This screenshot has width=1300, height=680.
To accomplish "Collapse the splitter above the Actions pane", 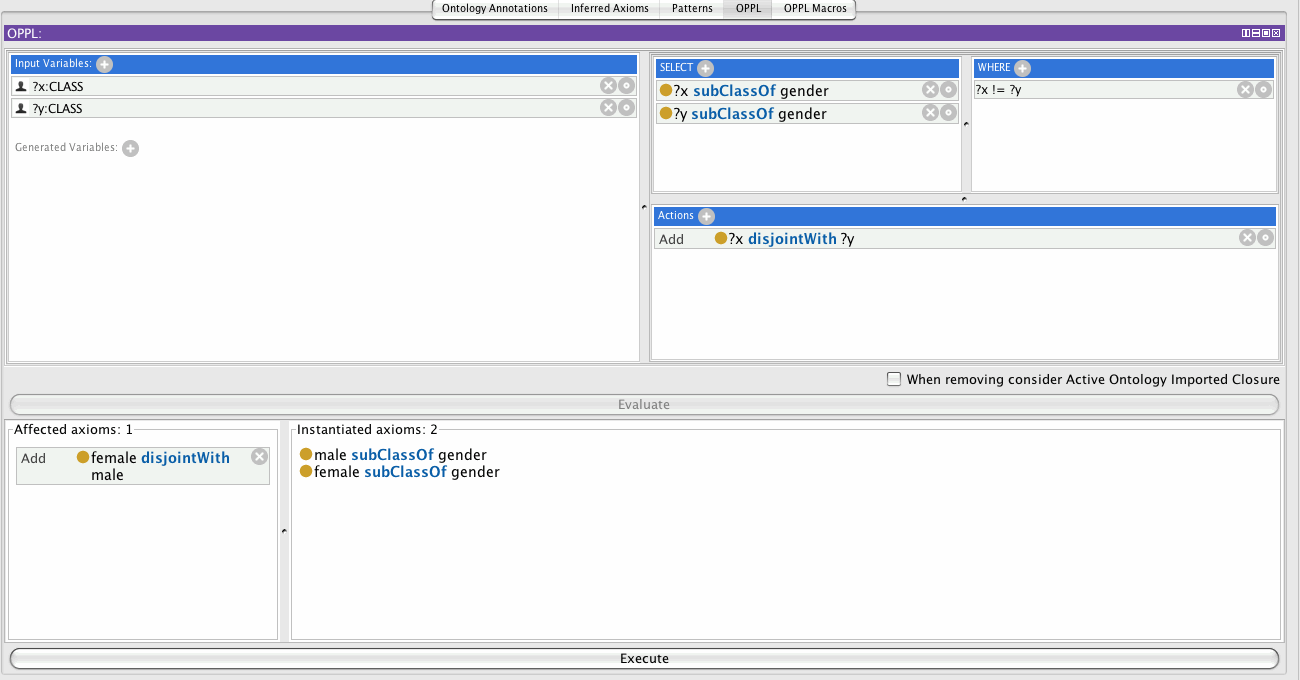I will pos(964,199).
